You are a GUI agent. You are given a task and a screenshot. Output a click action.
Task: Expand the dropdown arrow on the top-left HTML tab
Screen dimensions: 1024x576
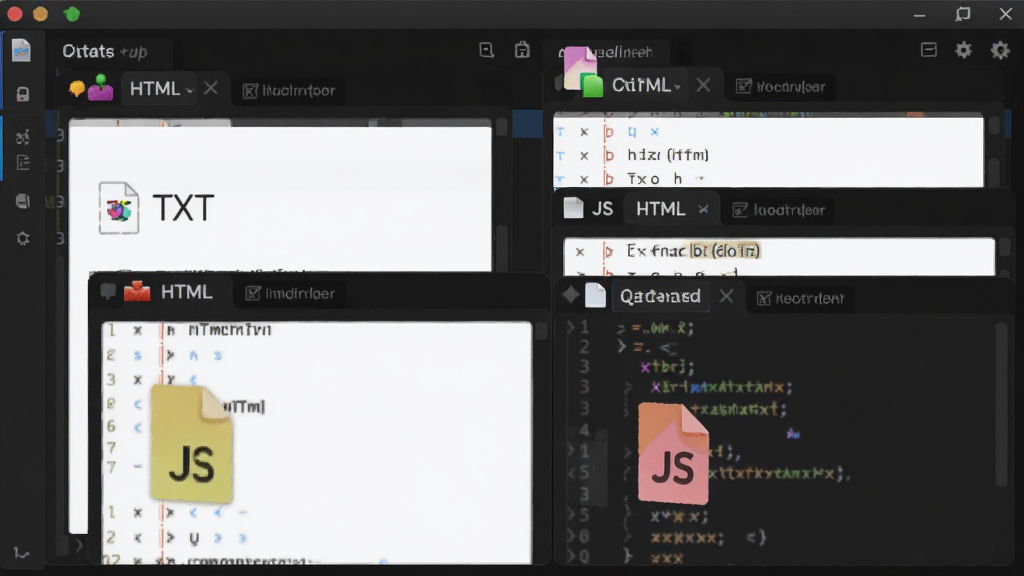189,91
